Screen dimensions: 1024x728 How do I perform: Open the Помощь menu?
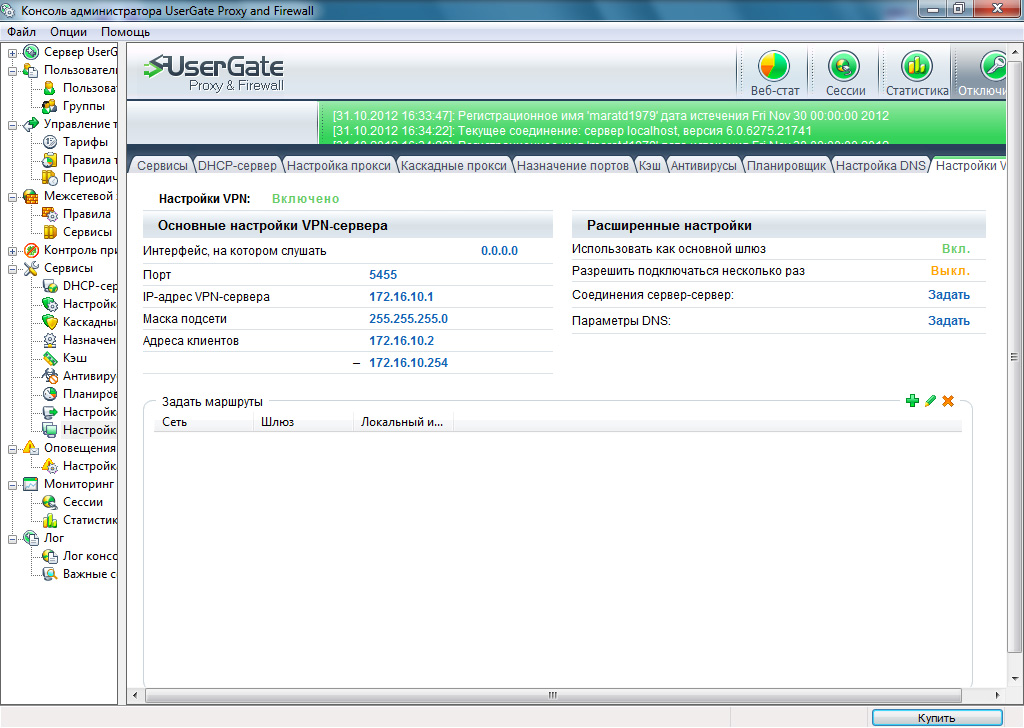[x=125, y=31]
